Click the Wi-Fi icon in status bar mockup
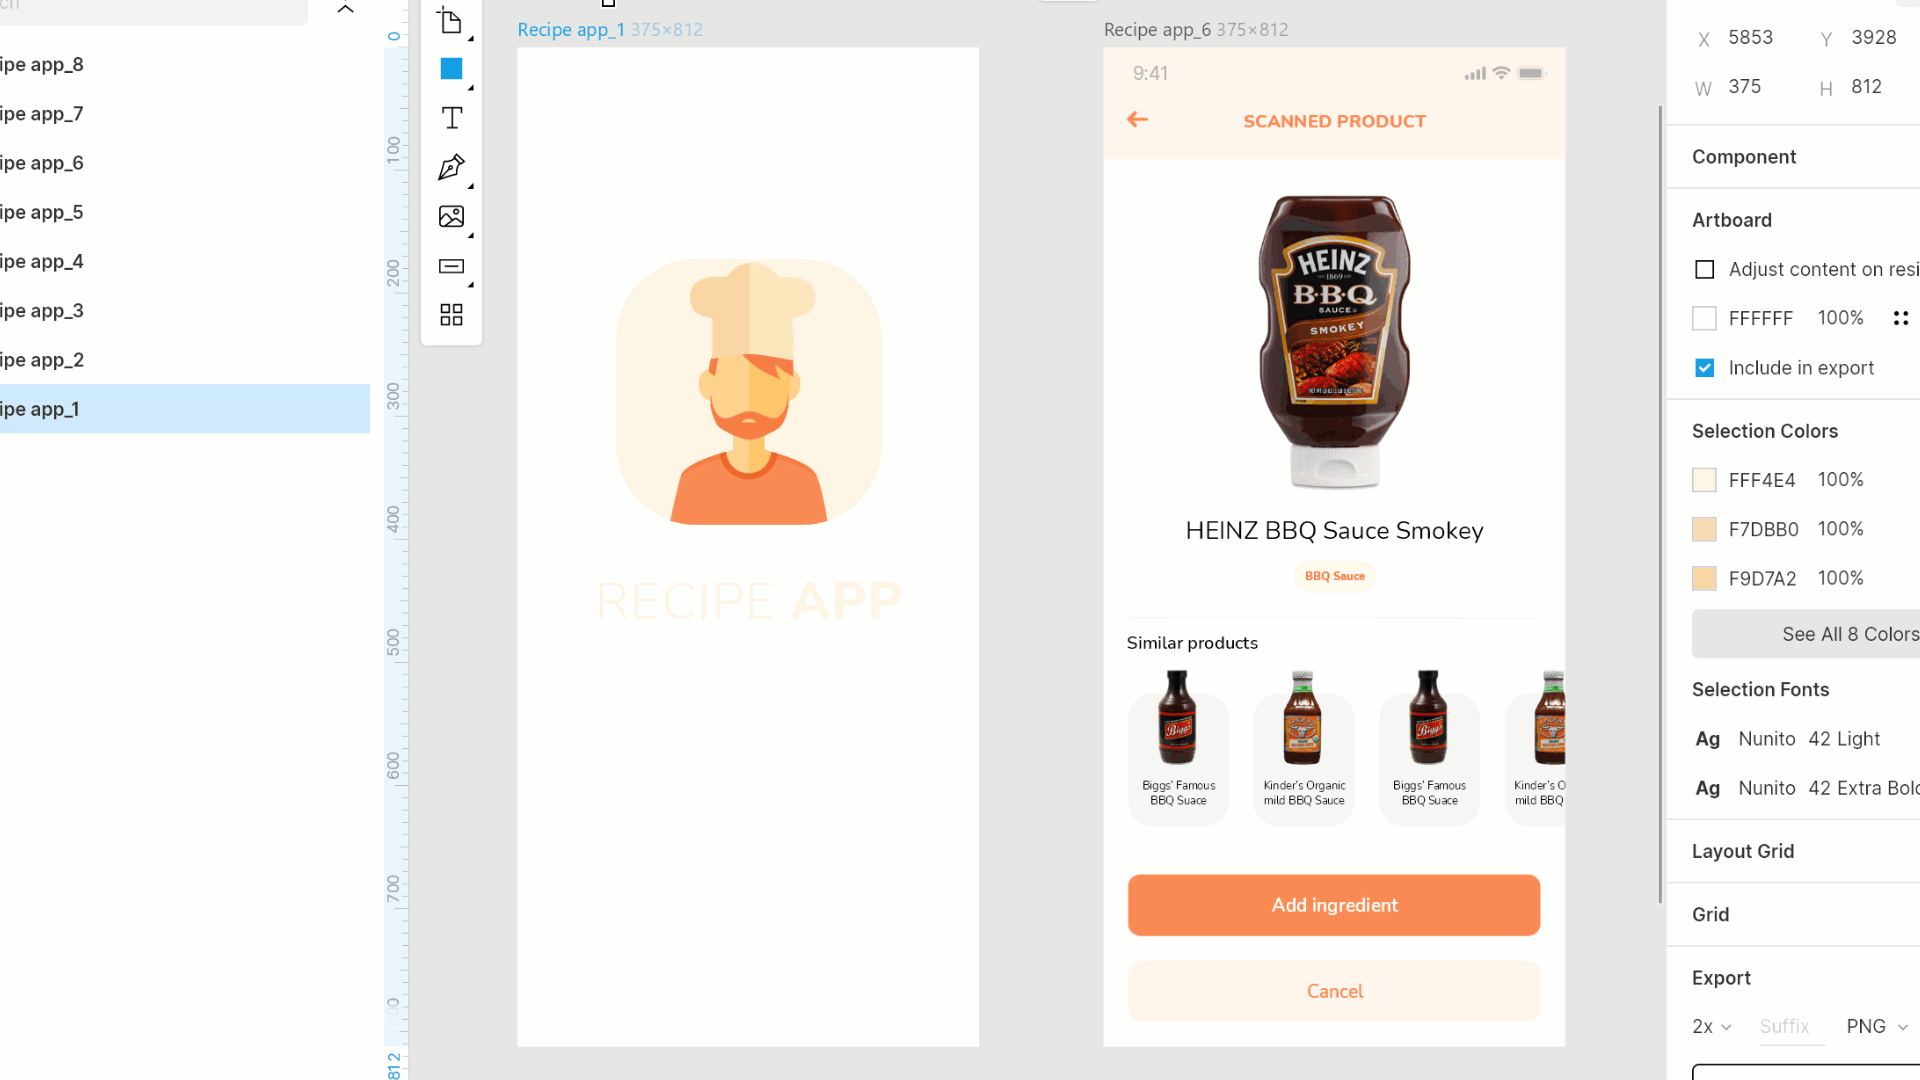The width and height of the screenshot is (1920, 1080). (x=1501, y=73)
